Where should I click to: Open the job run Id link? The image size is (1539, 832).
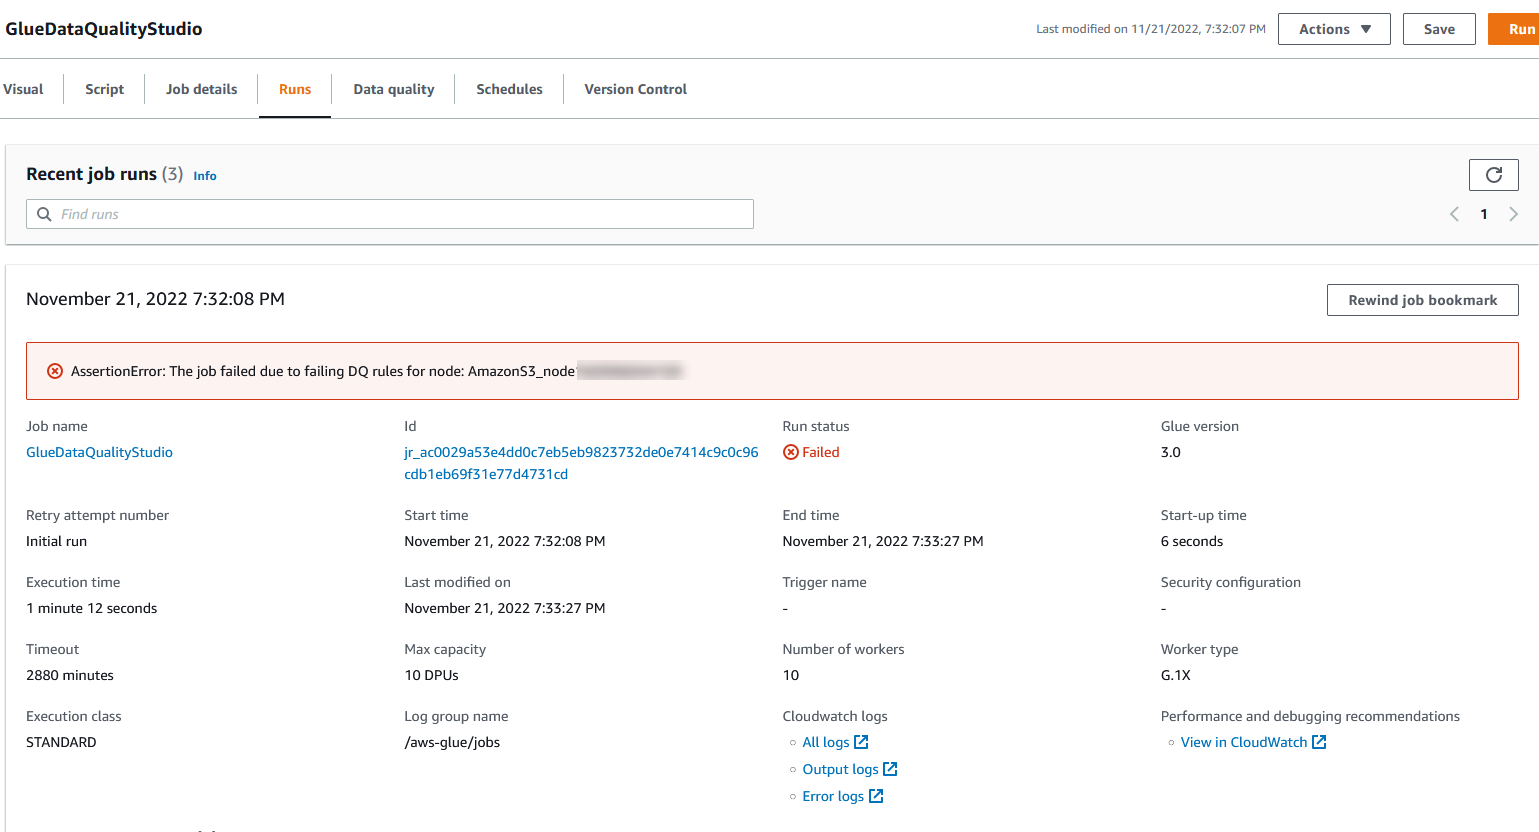click(581, 463)
